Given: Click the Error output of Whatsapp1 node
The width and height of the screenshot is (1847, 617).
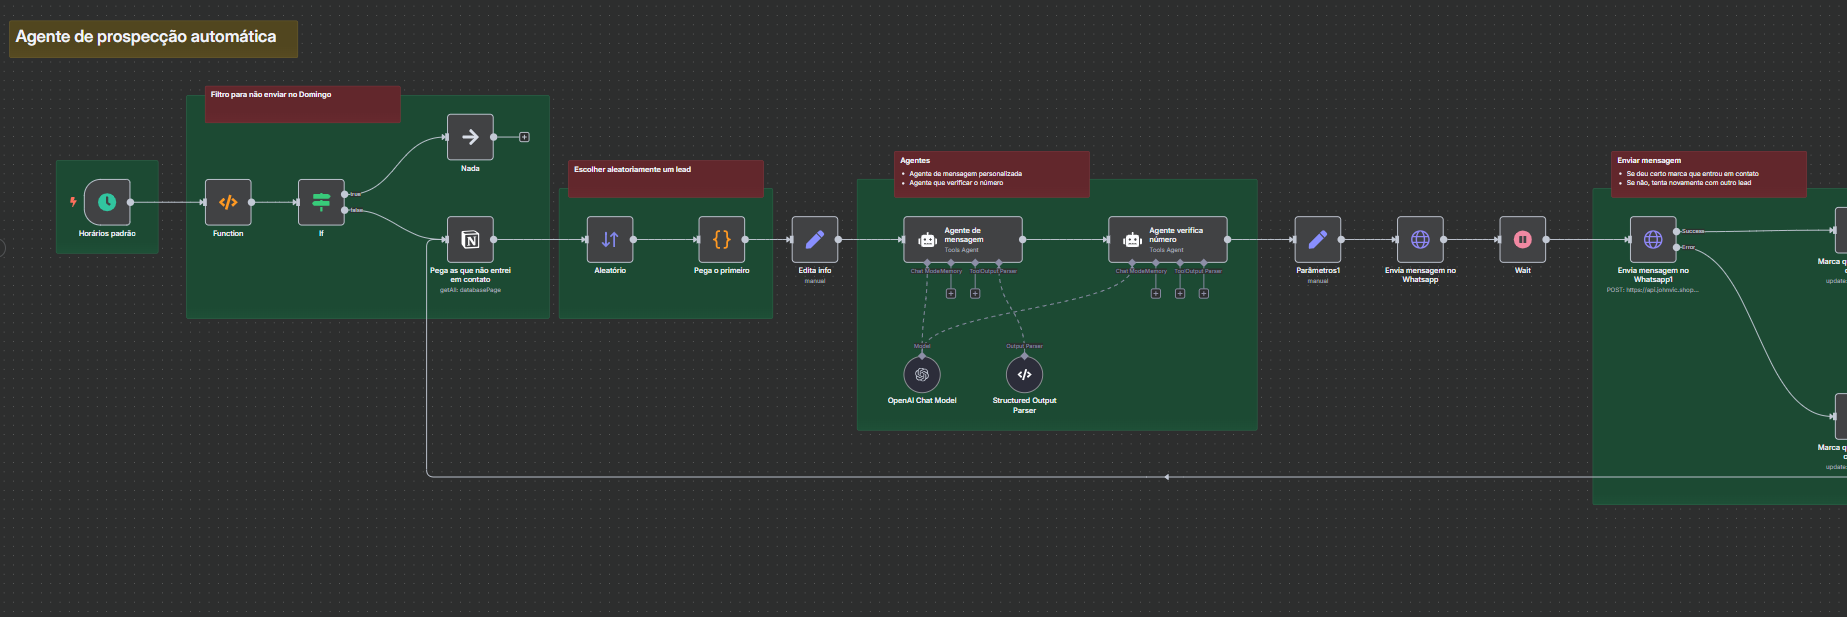Looking at the screenshot, I should coord(1677,247).
